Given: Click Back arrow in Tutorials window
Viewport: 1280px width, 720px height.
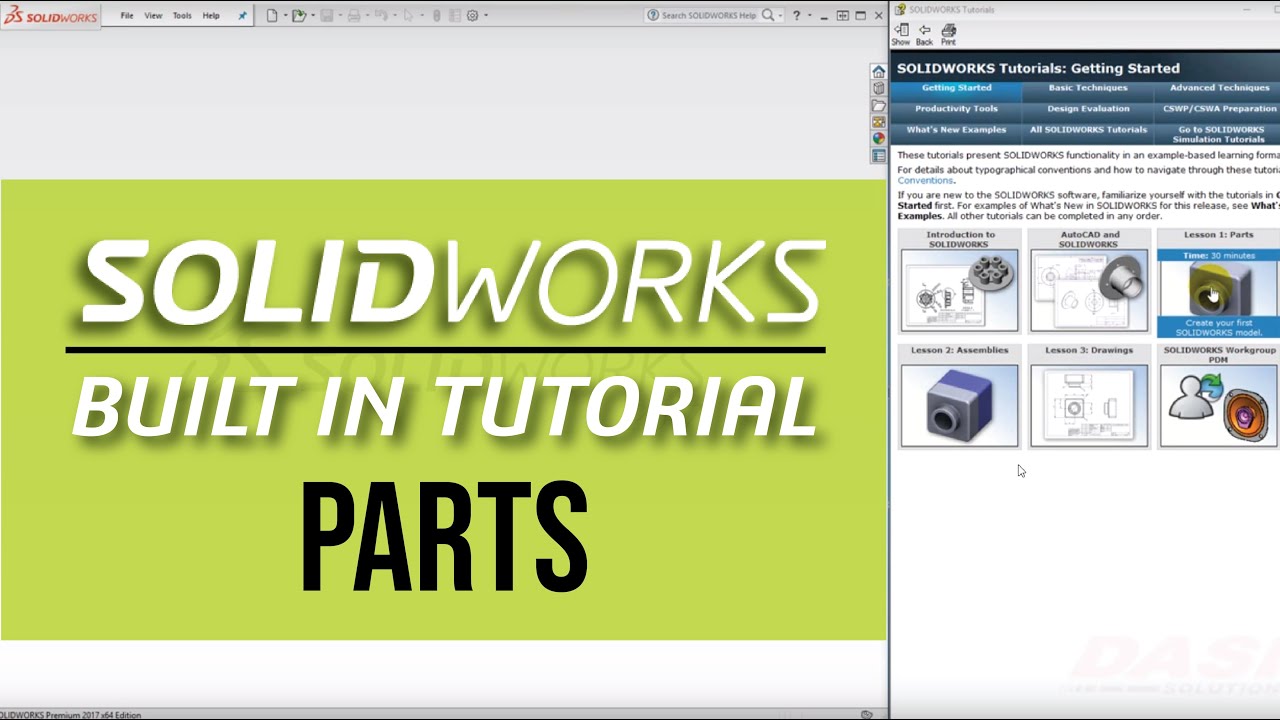Looking at the screenshot, I should click(925, 35).
